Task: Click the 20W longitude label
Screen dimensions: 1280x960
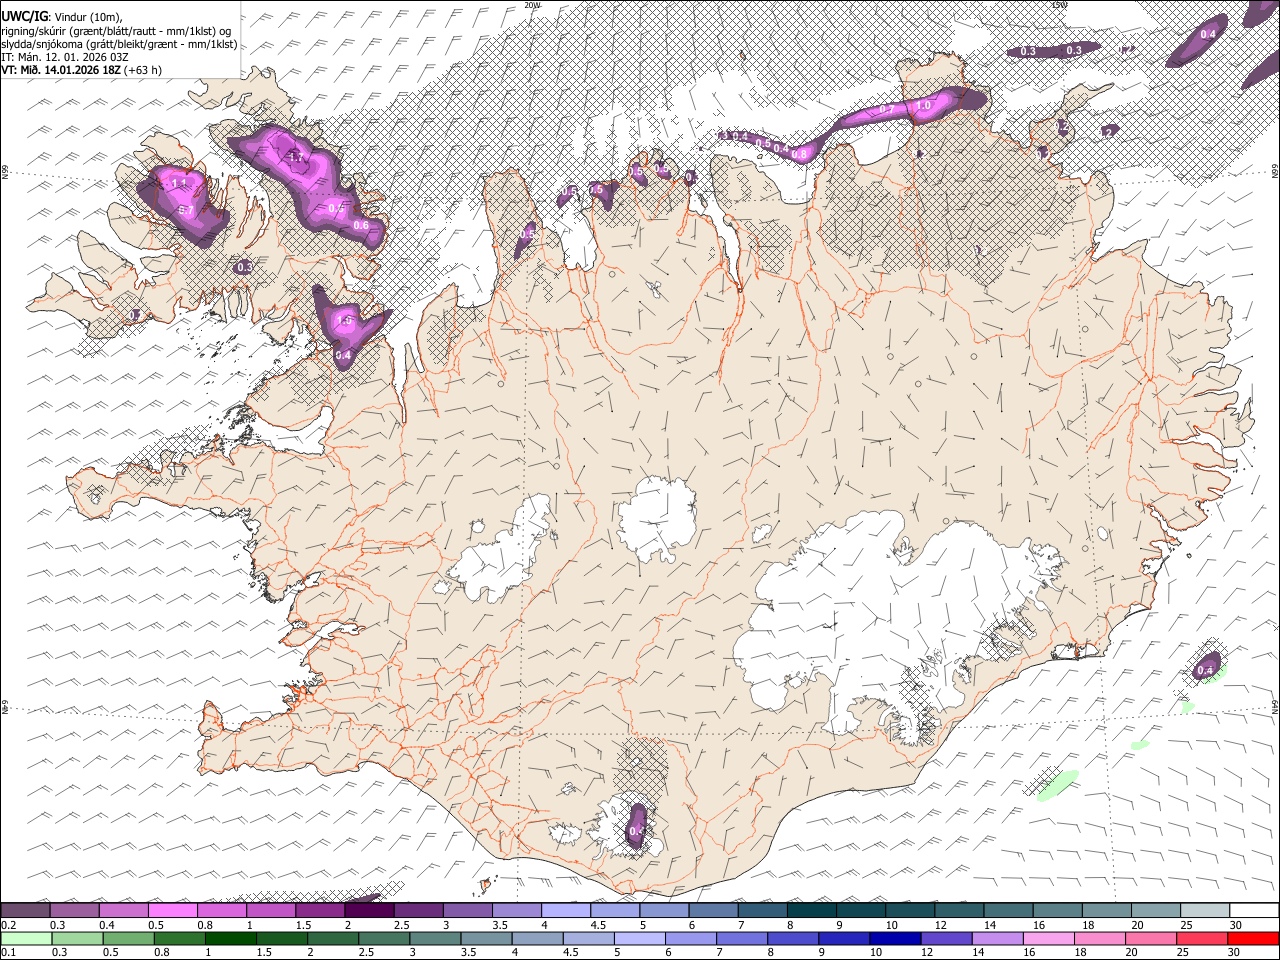Action: click(x=532, y=5)
